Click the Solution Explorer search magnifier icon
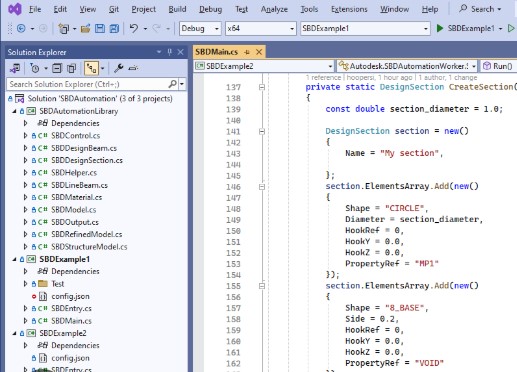 [172, 84]
